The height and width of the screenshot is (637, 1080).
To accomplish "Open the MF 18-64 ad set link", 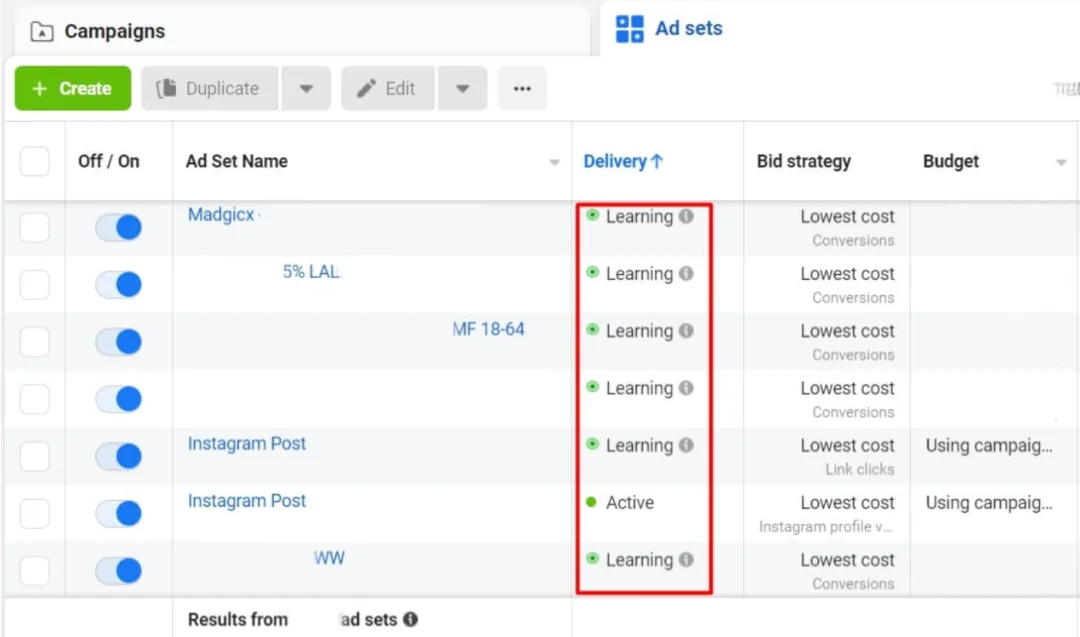I will click(488, 329).
